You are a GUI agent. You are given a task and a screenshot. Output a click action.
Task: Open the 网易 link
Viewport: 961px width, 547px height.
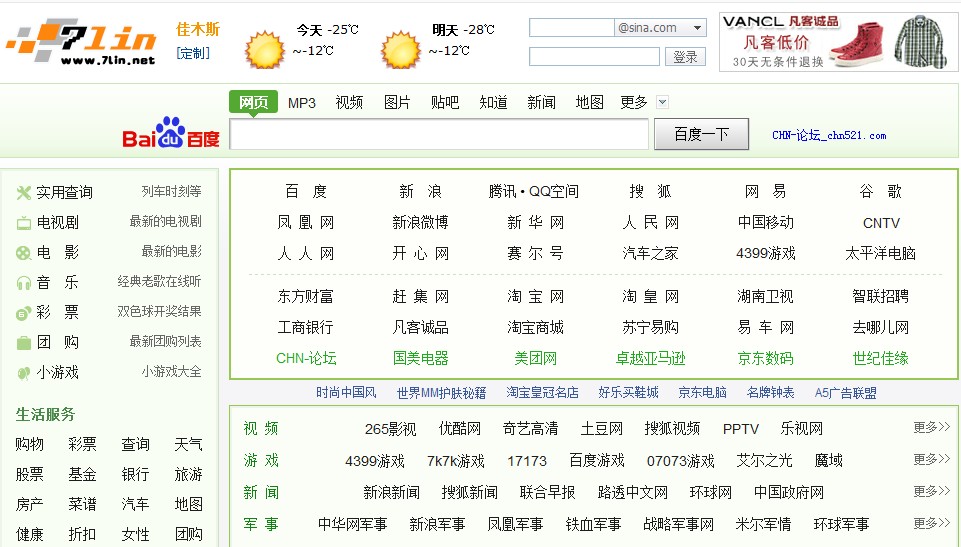click(x=765, y=192)
